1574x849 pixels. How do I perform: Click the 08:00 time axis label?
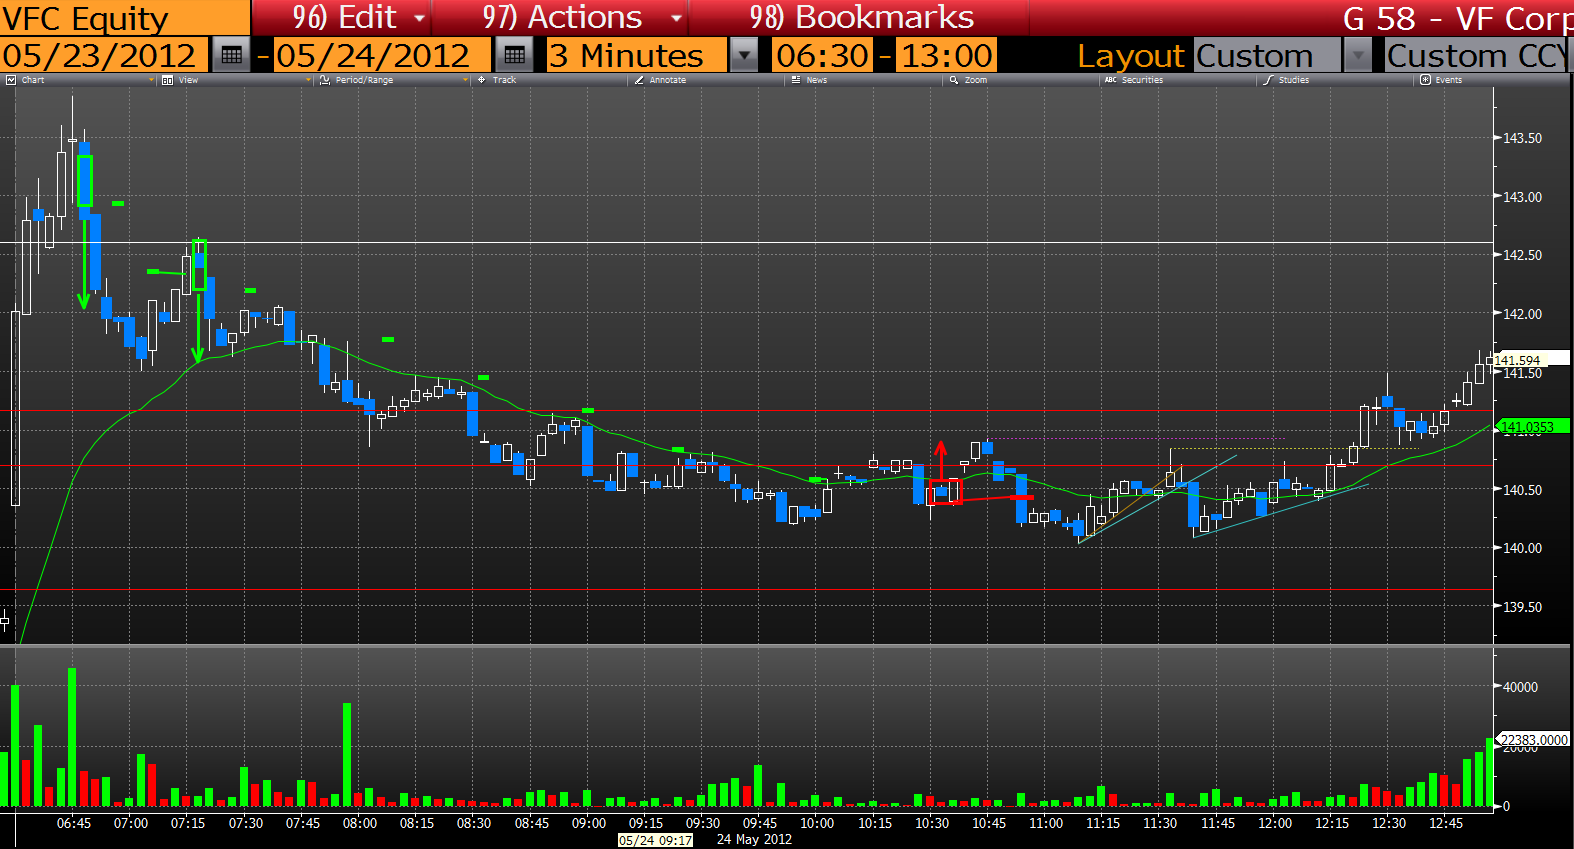(x=360, y=823)
